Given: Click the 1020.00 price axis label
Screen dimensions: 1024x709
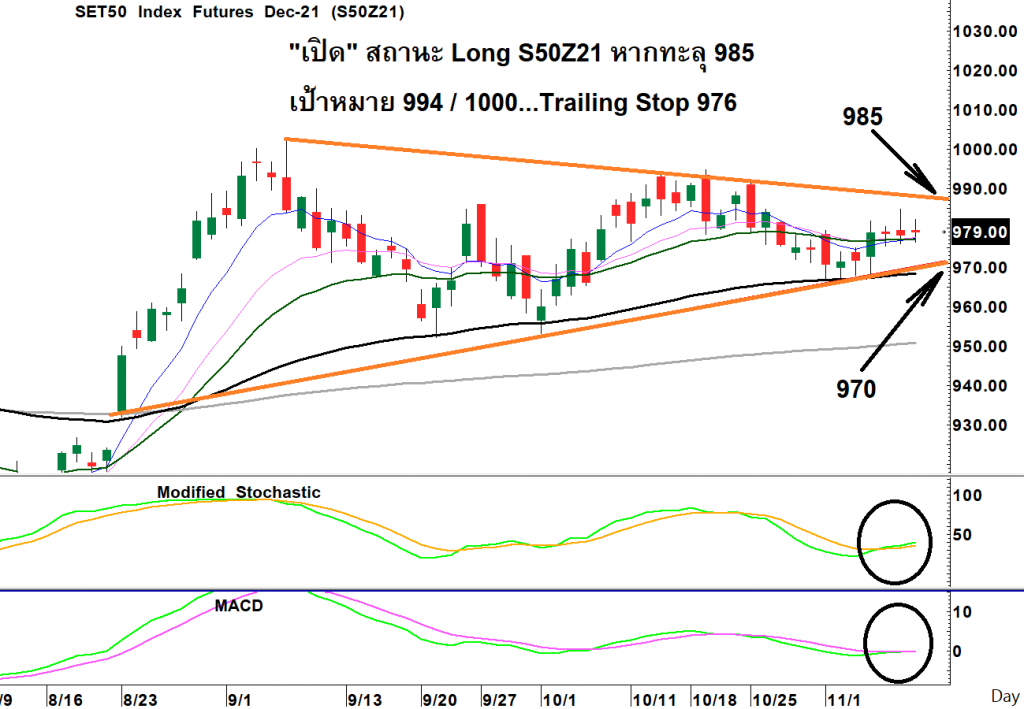Looking at the screenshot, I should pos(985,71).
